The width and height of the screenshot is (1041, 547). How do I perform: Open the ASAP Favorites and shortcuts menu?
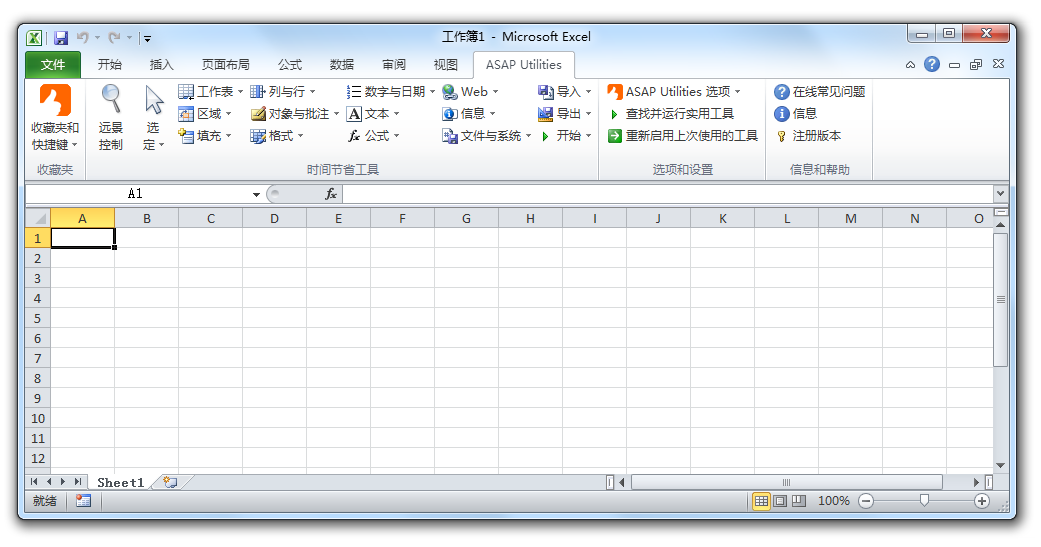(55, 118)
